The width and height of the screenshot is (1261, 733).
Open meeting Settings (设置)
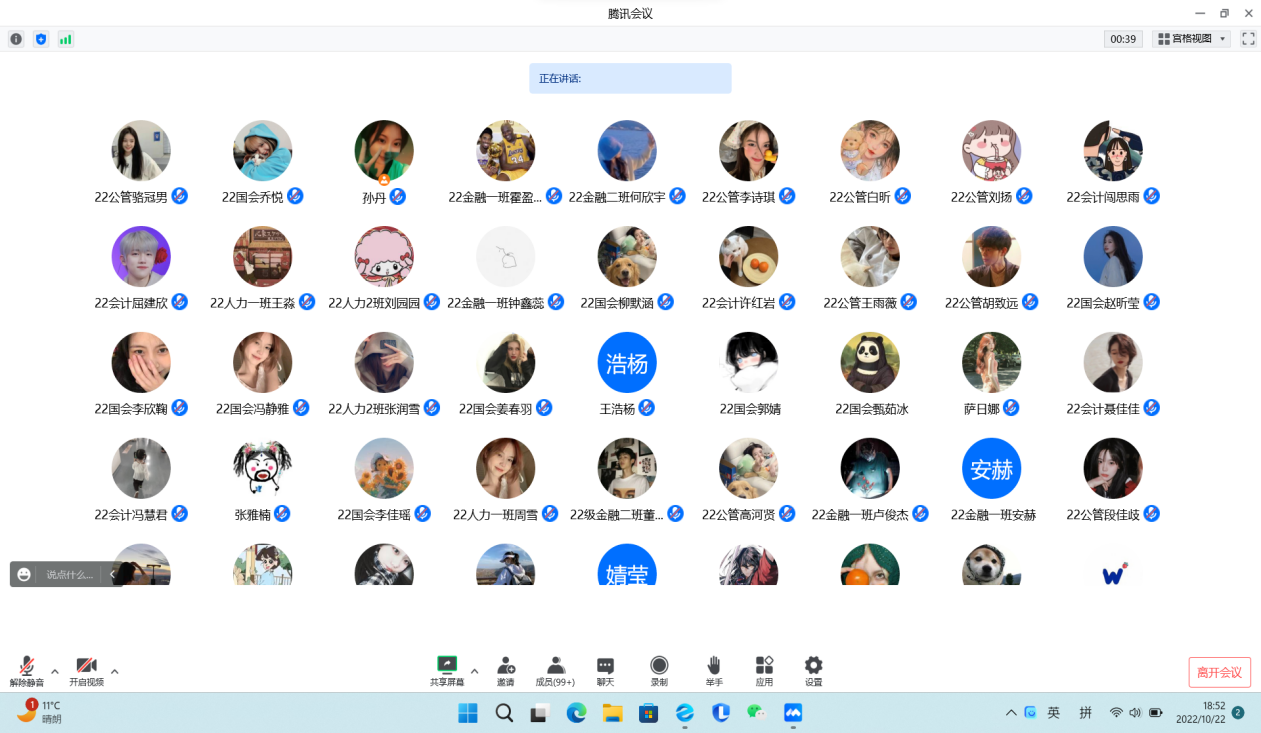(814, 671)
